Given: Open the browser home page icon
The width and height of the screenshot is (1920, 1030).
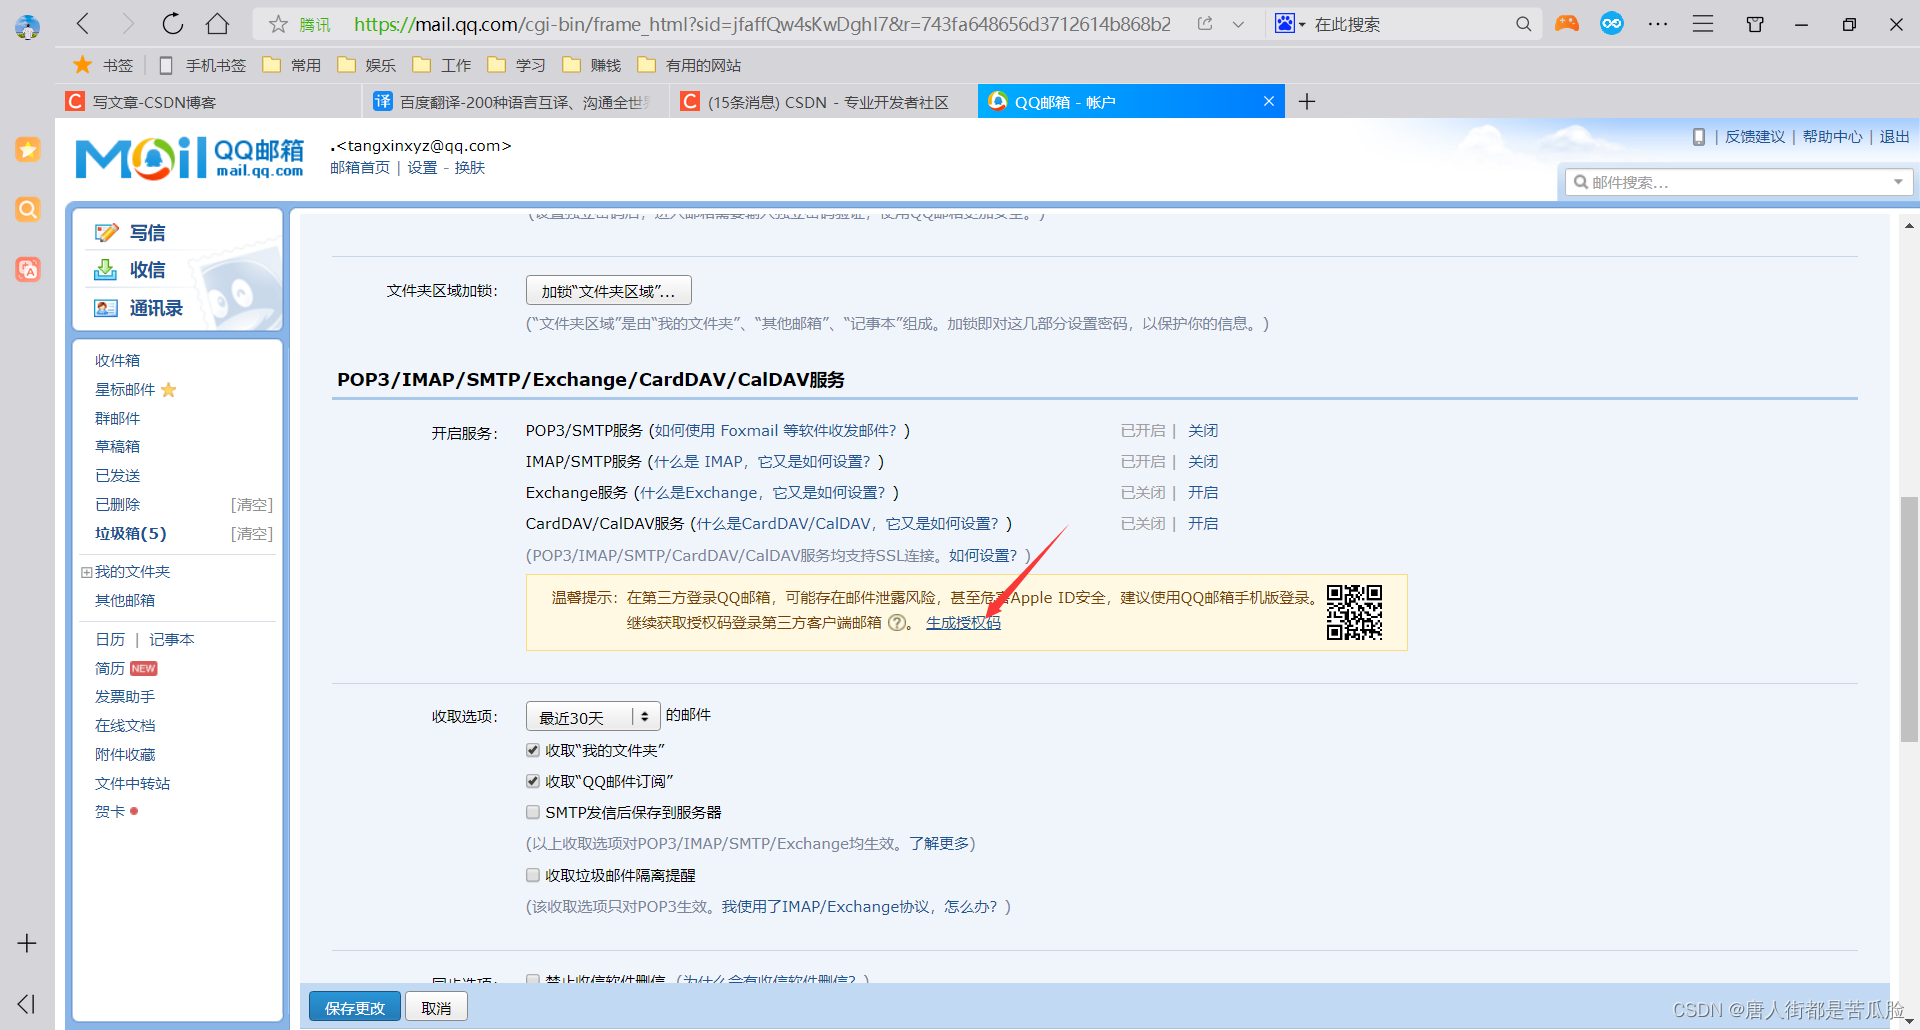Looking at the screenshot, I should coord(217,24).
